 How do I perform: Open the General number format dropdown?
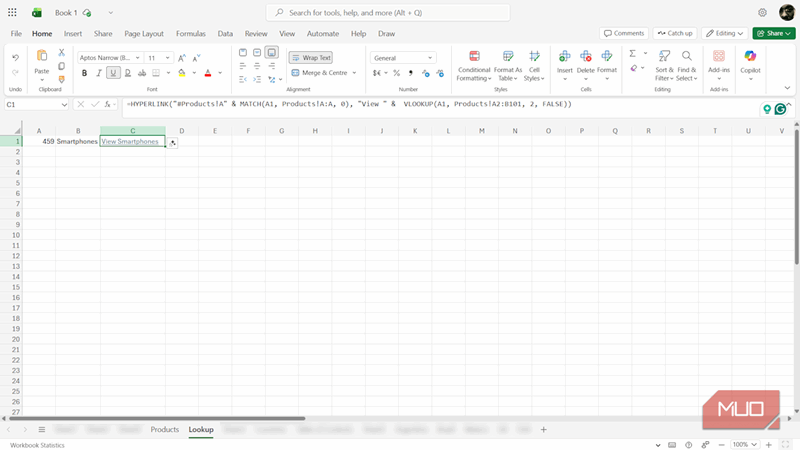point(430,58)
